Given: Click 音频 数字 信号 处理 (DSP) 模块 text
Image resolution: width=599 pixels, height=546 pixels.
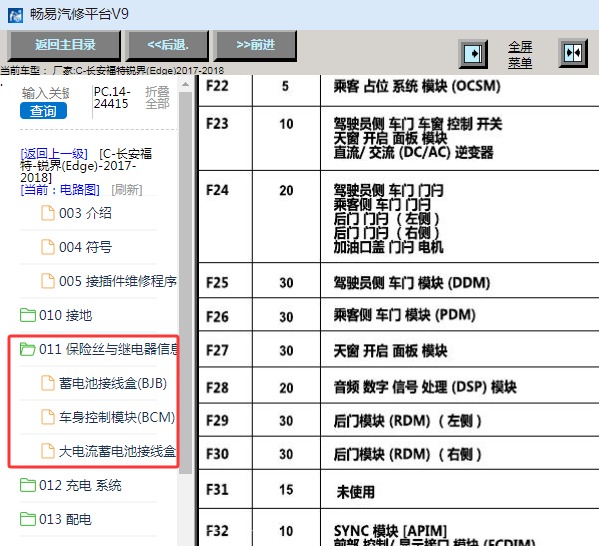Looking at the screenshot, I should click(425, 387).
